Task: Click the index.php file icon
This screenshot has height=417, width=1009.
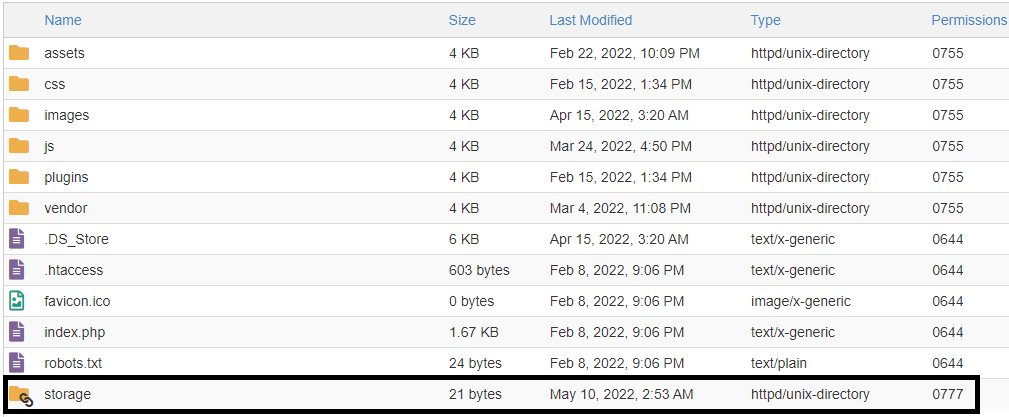Action: 17,332
